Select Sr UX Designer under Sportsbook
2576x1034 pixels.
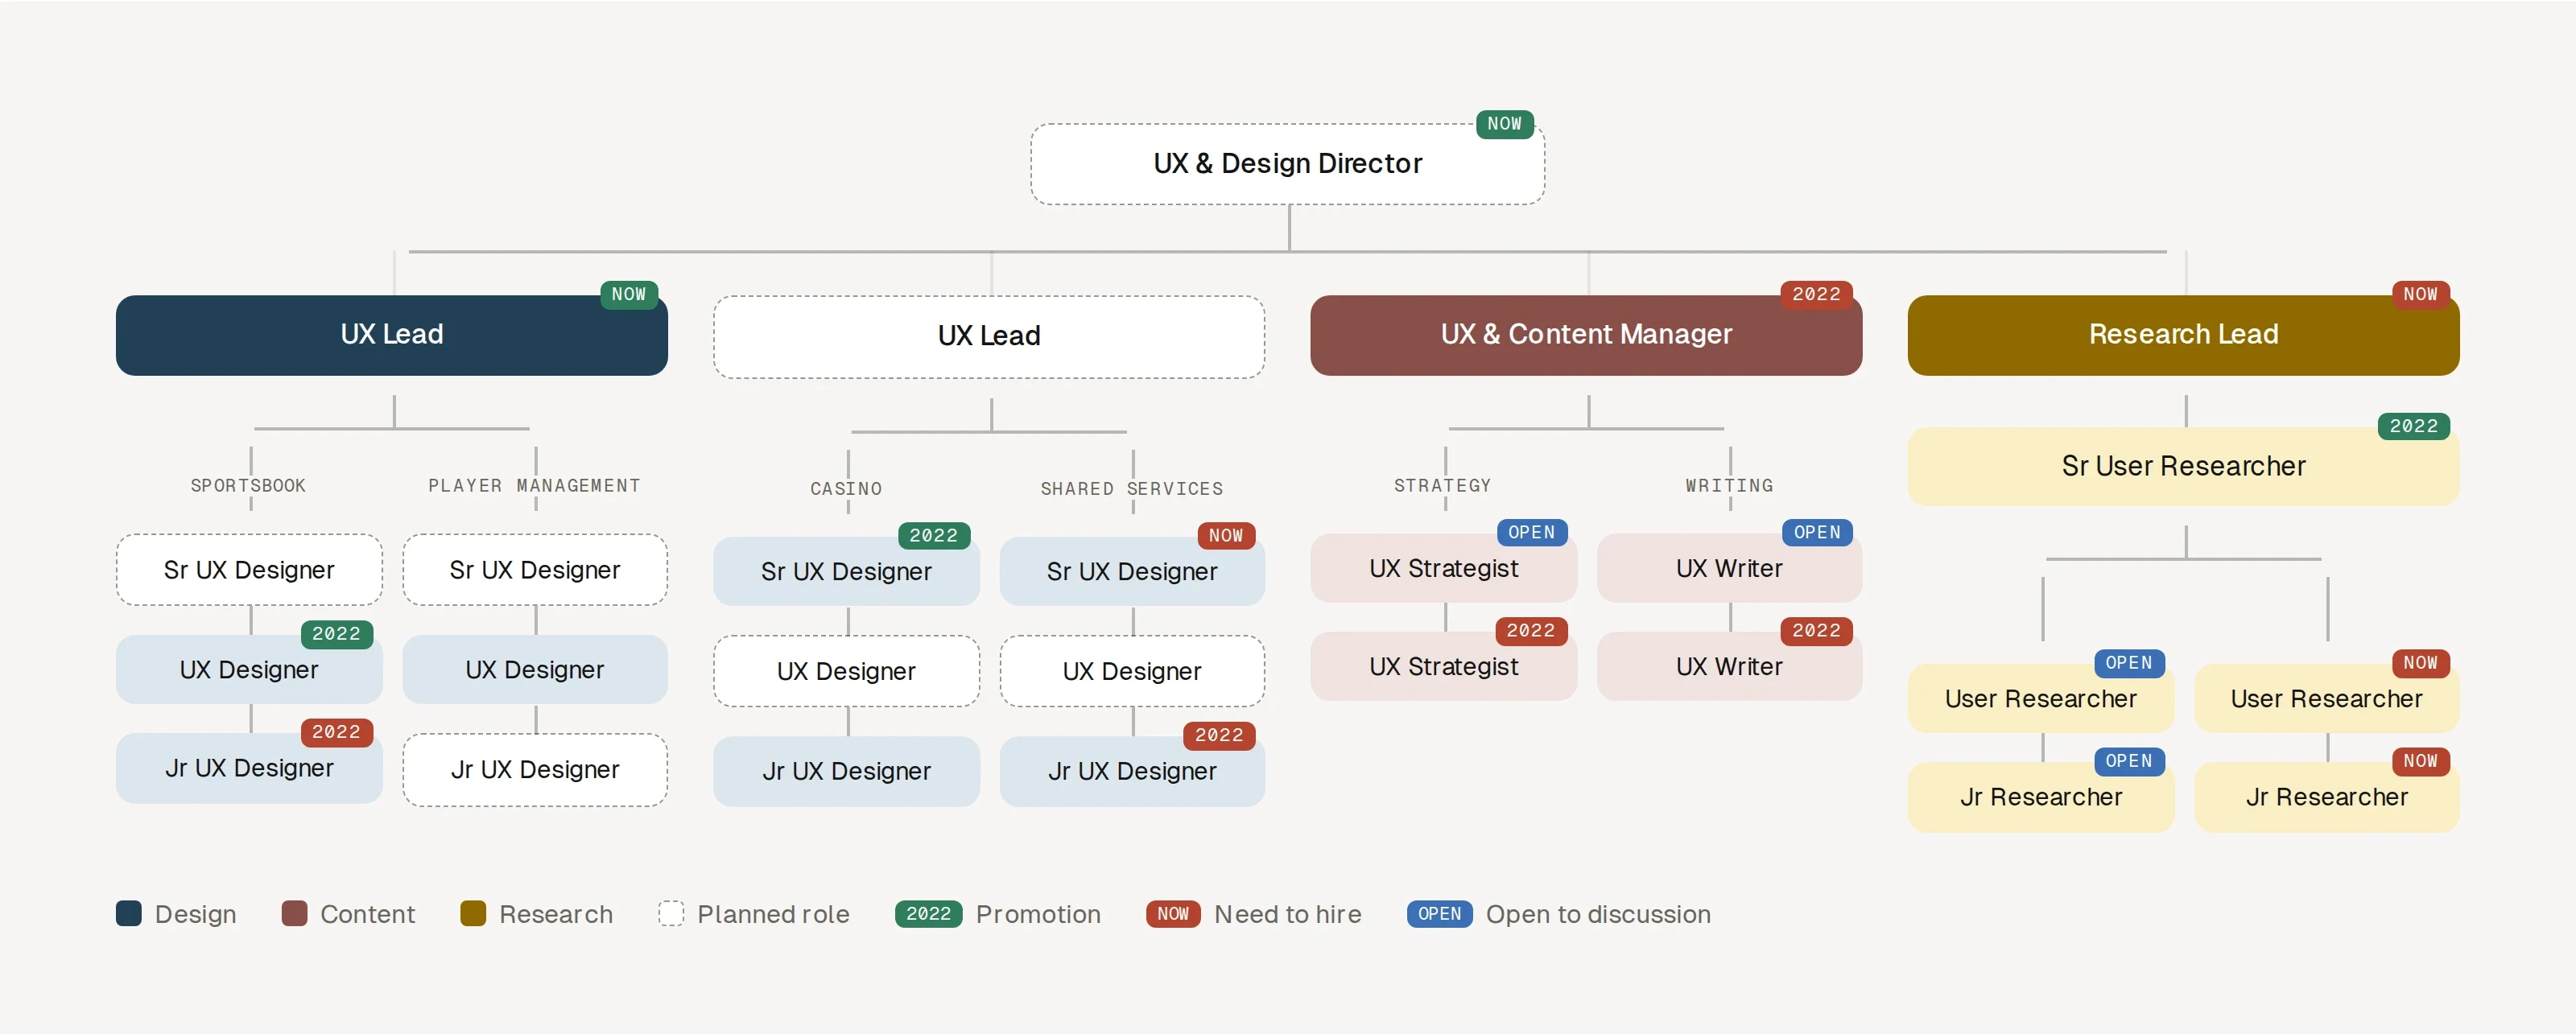[249, 570]
